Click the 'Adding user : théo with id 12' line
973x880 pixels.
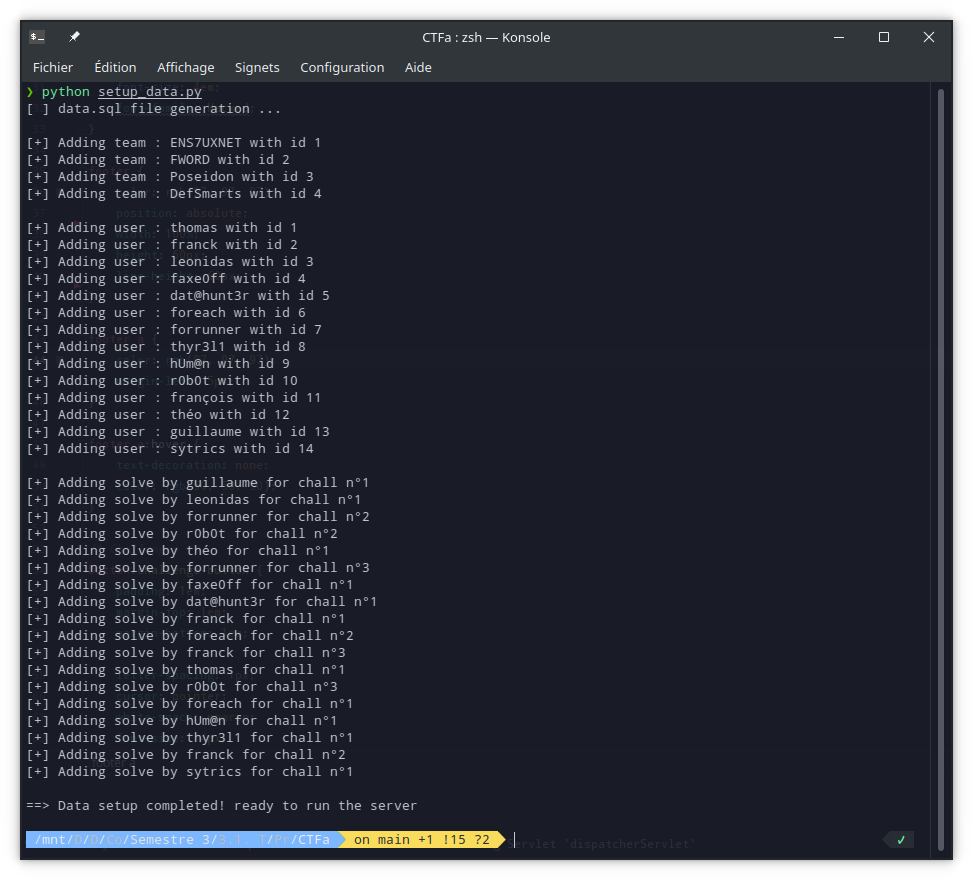point(158,415)
